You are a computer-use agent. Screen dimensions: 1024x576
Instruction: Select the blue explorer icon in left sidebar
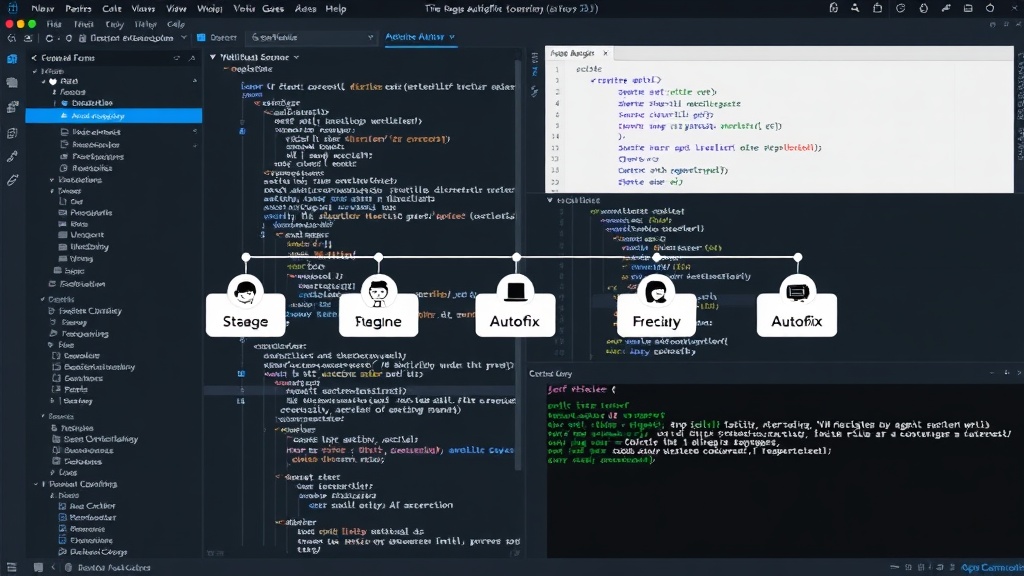[12, 59]
